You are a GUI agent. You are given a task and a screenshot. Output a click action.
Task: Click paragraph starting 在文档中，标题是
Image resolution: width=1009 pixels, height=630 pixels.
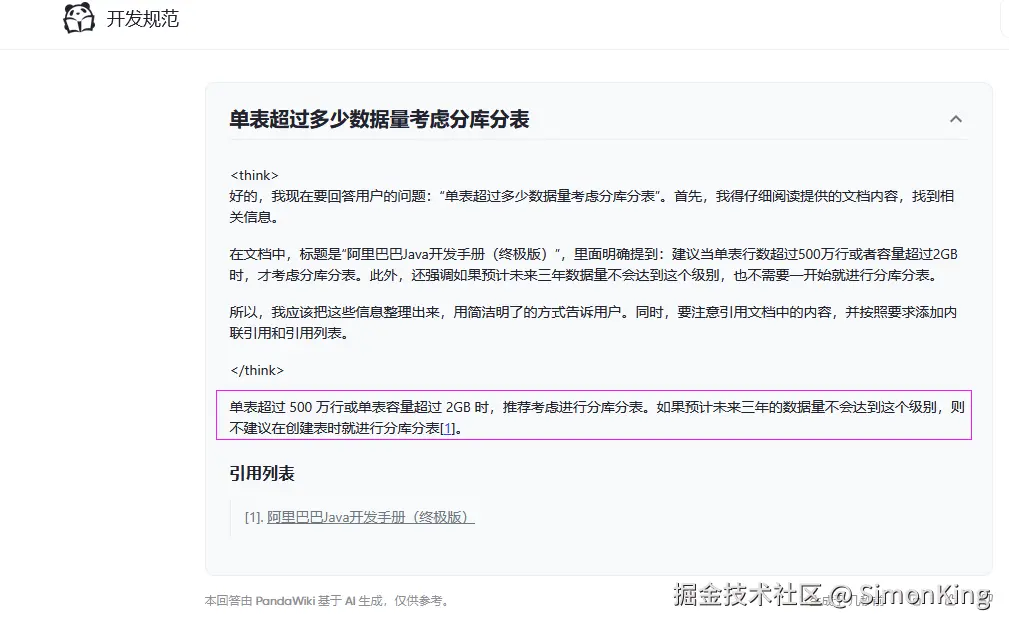593,264
